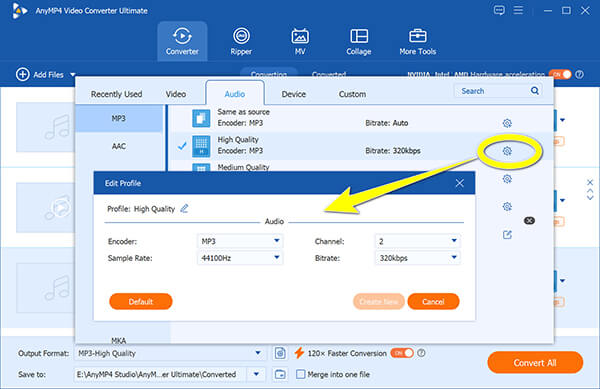Close the Edit Profile dialog

pyautogui.click(x=460, y=183)
